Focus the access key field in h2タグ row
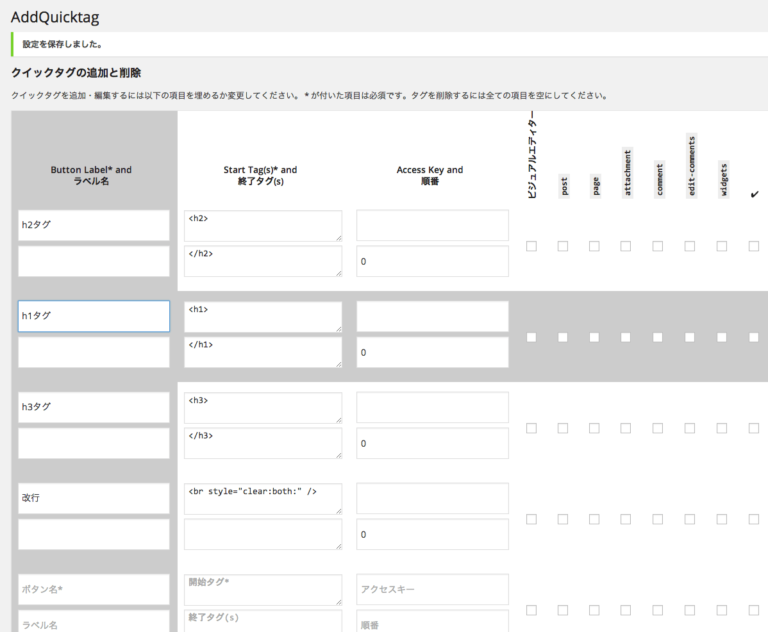This screenshot has height=632, width=768. point(432,225)
